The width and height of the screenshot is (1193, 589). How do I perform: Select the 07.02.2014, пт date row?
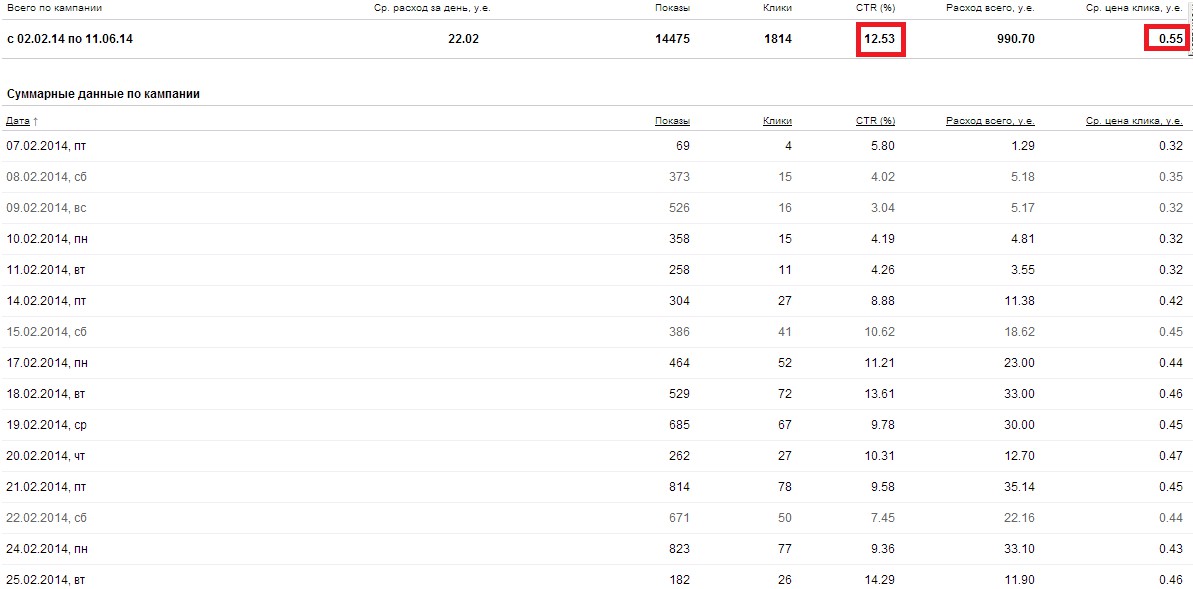tap(46, 146)
